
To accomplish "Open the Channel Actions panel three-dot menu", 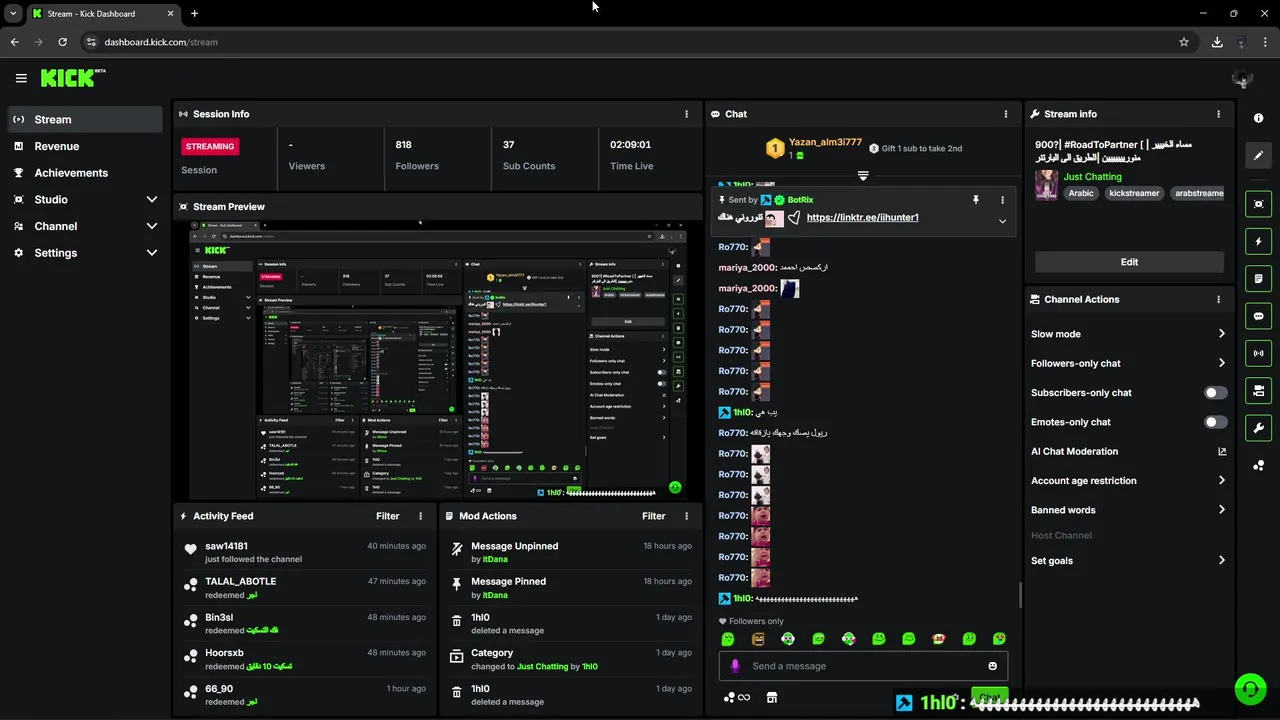I will (x=1218, y=299).
